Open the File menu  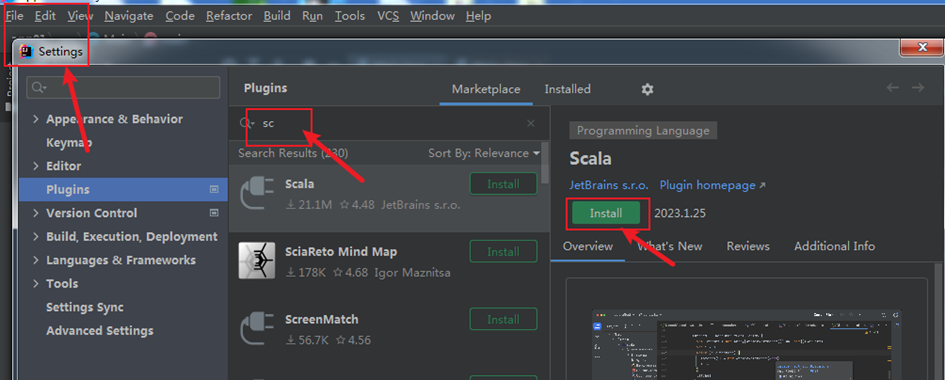coord(14,16)
